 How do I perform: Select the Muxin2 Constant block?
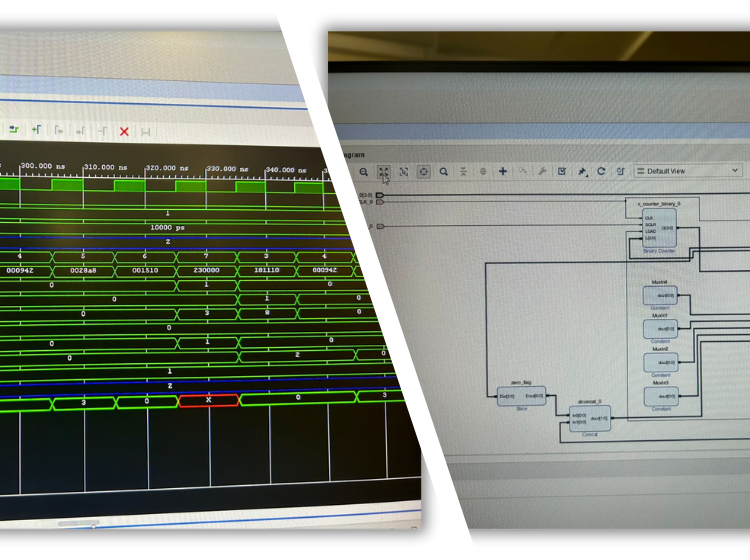point(661,362)
